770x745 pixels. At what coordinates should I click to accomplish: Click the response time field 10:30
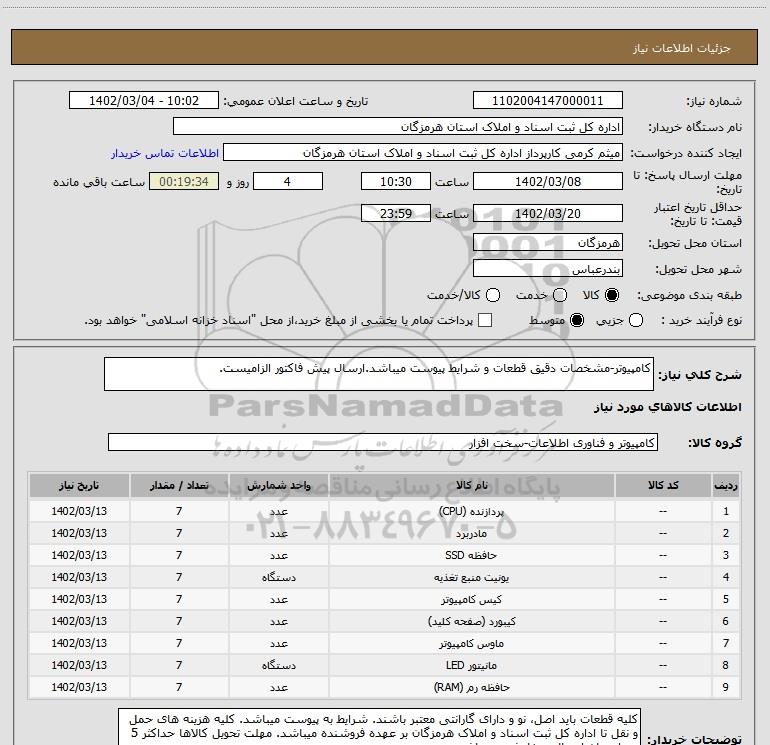pos(396,181)
